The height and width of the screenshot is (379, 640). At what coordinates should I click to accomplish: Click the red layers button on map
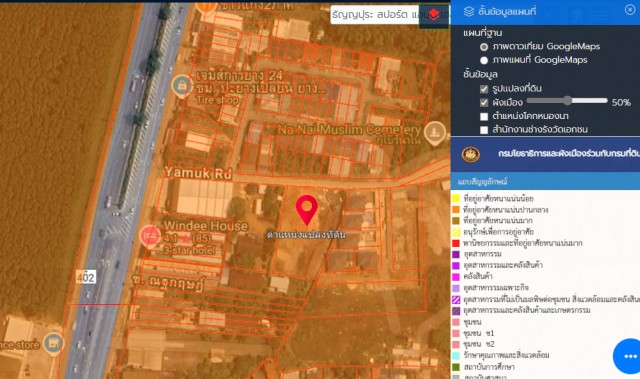coord(433,16)
